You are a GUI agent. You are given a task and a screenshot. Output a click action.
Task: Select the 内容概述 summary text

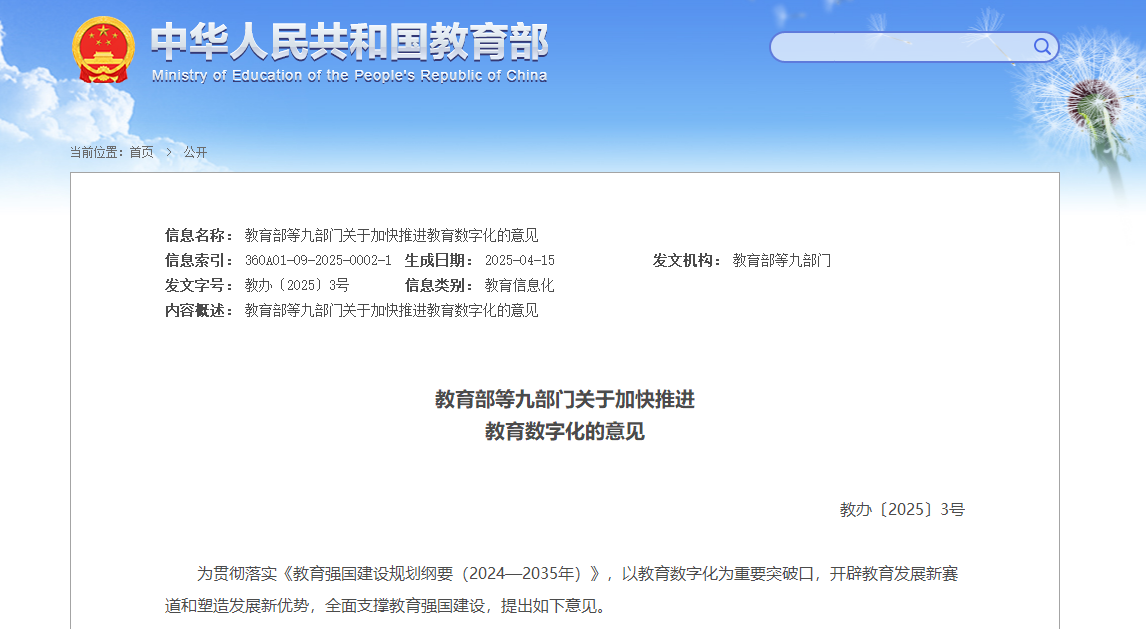pos(391,310)
